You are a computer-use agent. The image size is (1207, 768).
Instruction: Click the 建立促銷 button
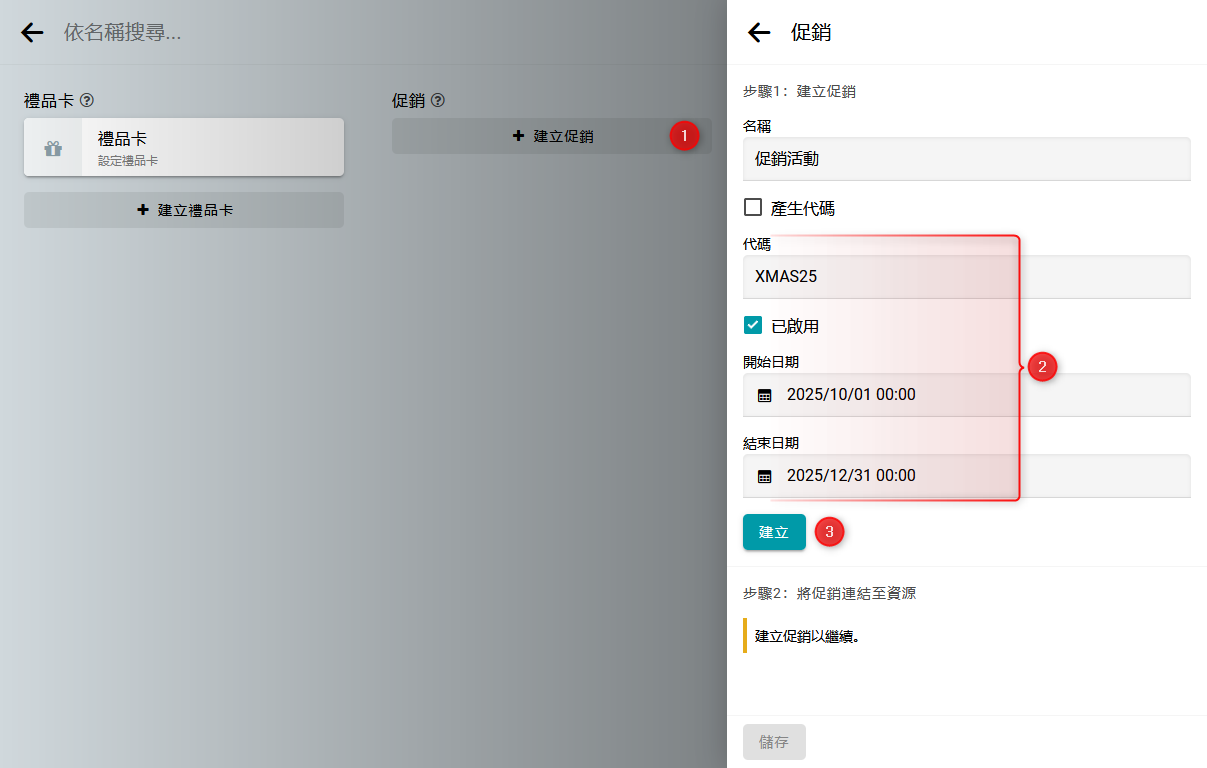(x=552, y=136)
